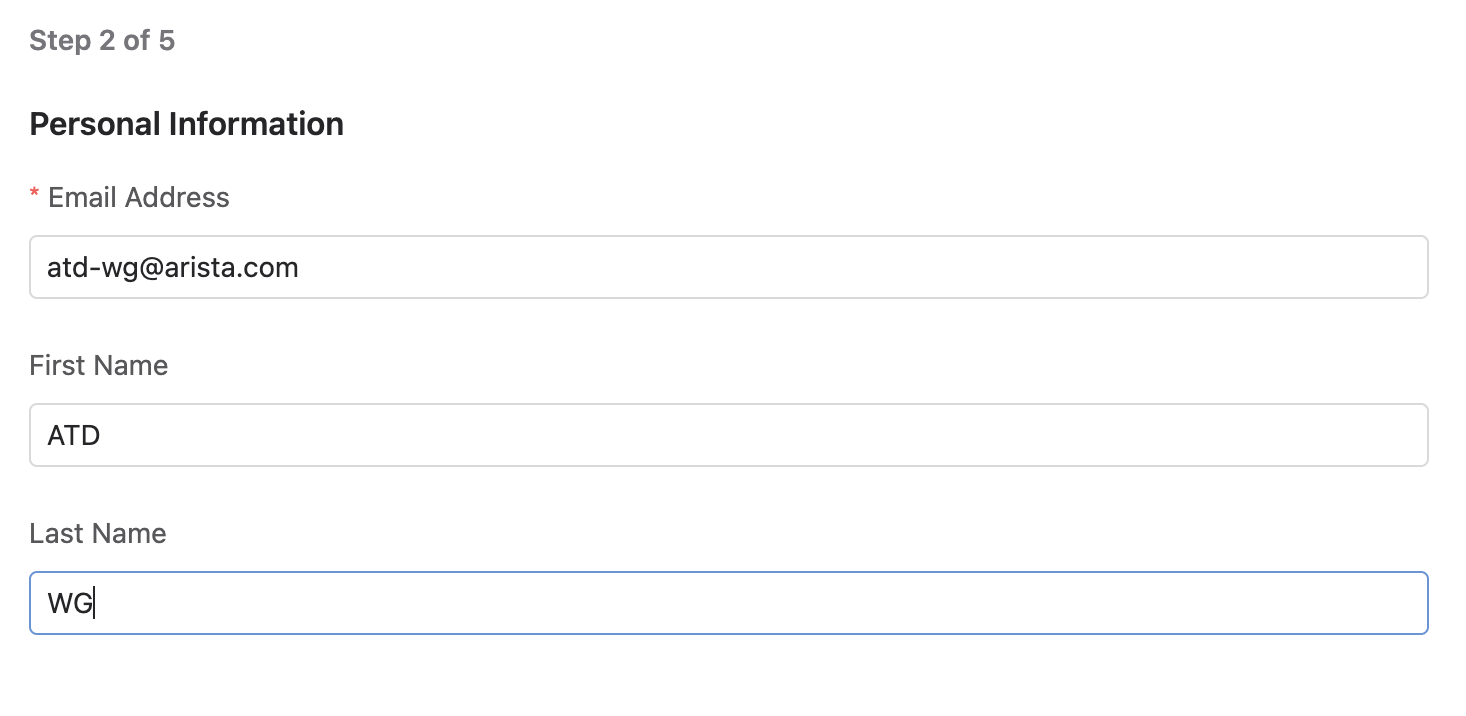Click the word Step in the progress text

coord(53,41)
